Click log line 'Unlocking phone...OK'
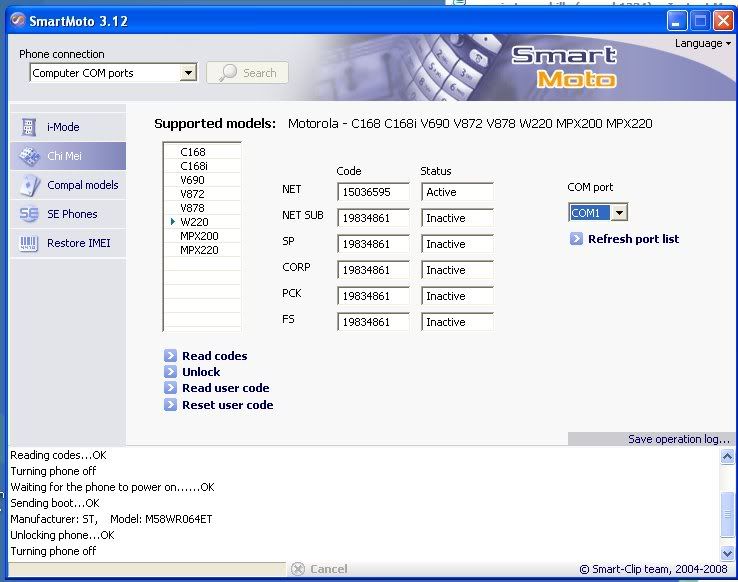Image resolution: width=738 pixels, height=582 pixels. (x=62, y=535)
